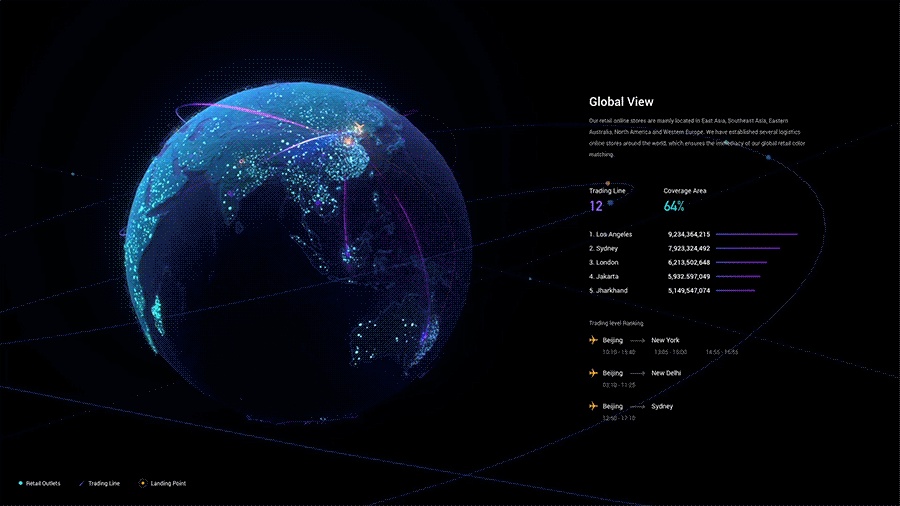Image resolution: width=900 pixels, height=506 pixels.
Task: Click the Landing Point legend diamond icon
Action: coord(143,483)
